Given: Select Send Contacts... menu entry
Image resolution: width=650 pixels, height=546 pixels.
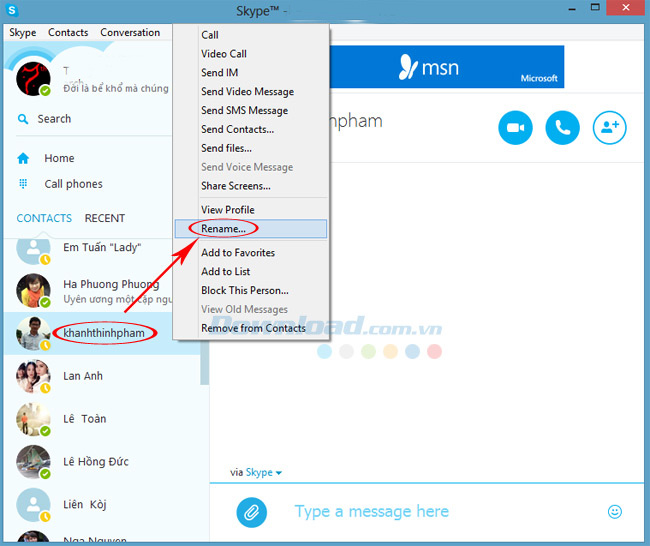Looking at the screenshot, I should [x=251, y=129].
